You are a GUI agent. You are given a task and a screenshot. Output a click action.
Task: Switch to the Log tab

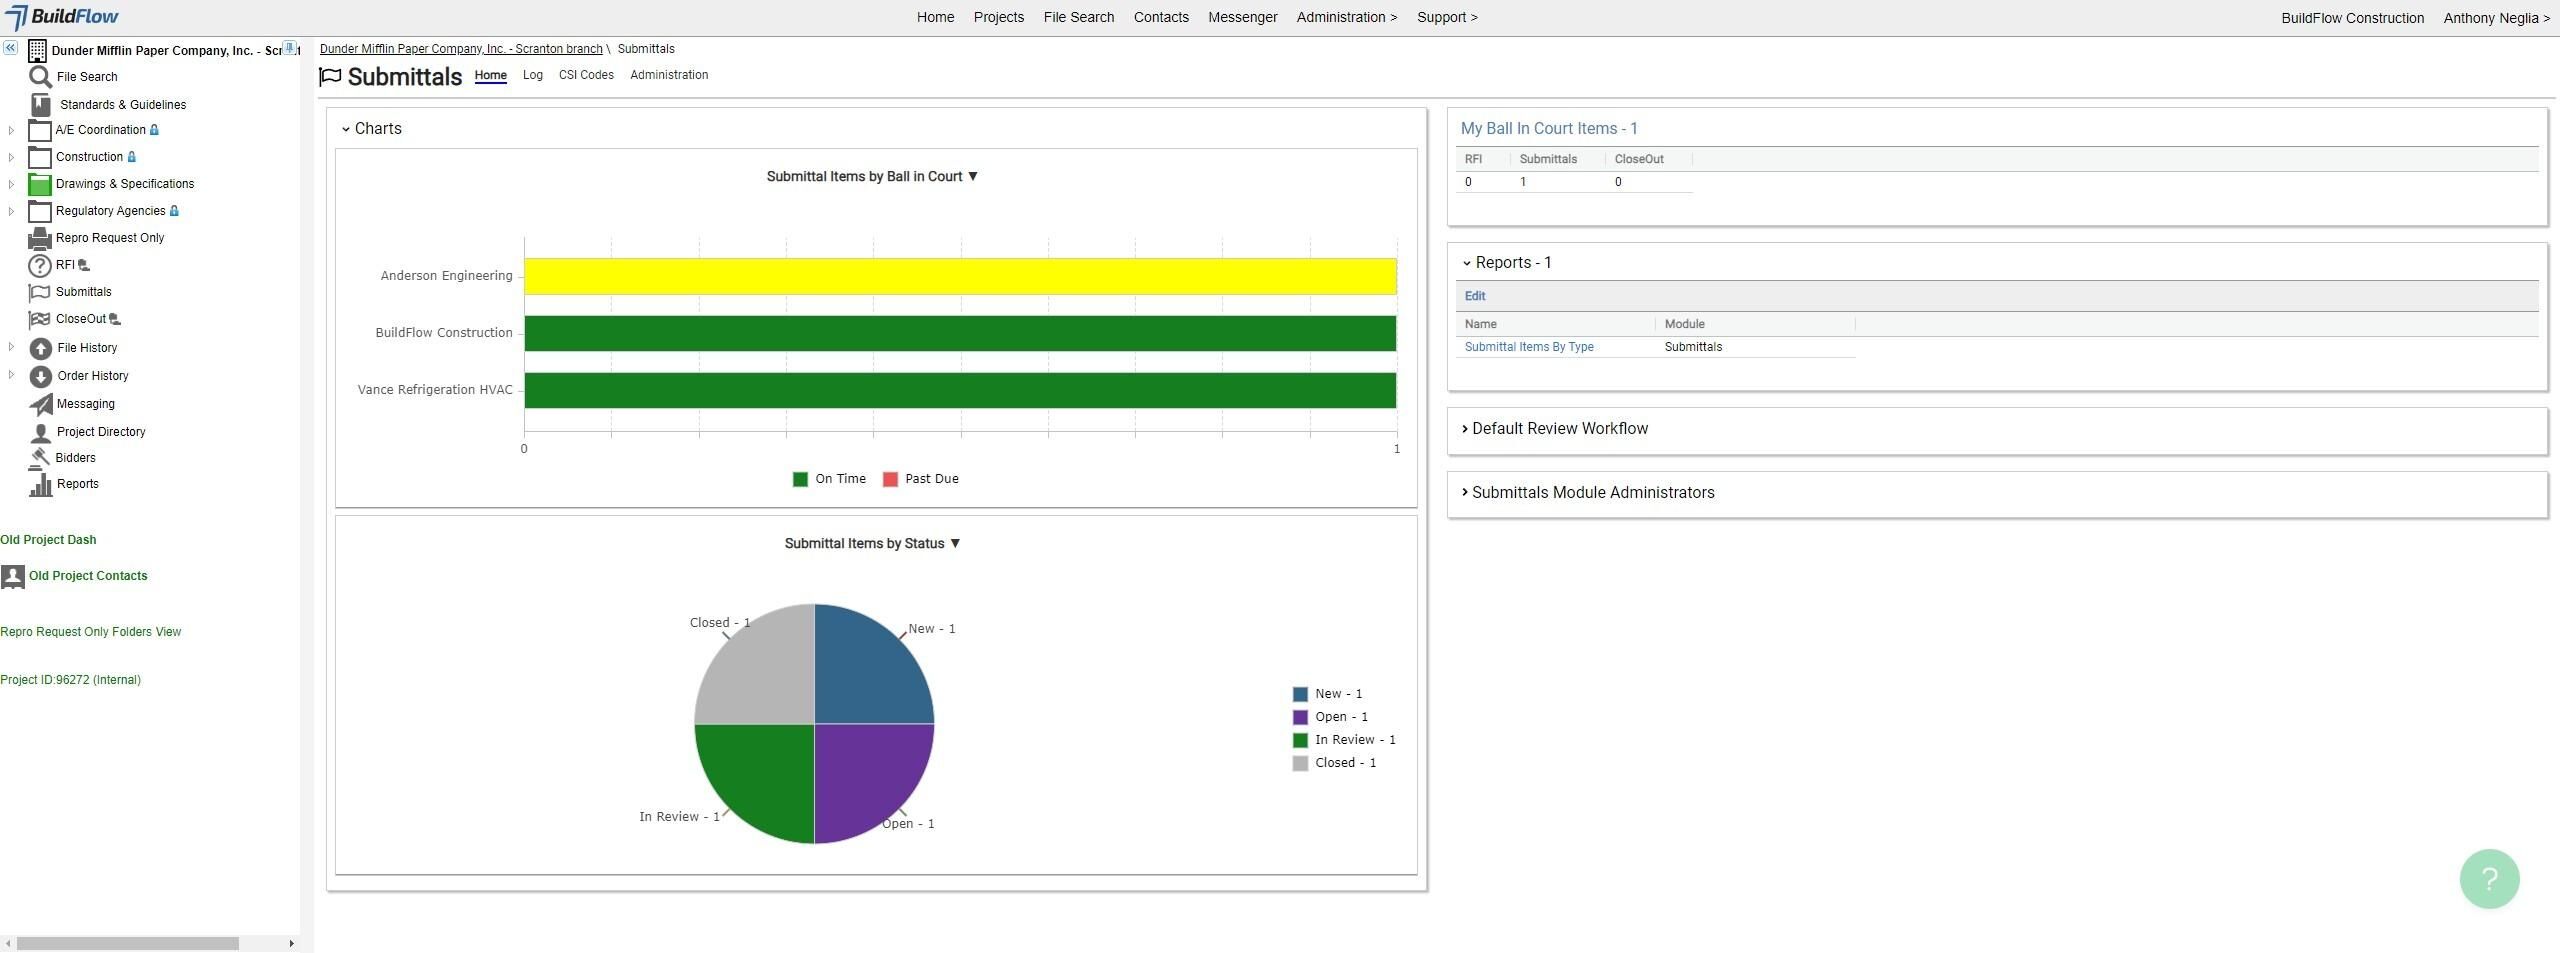(533, 75)
